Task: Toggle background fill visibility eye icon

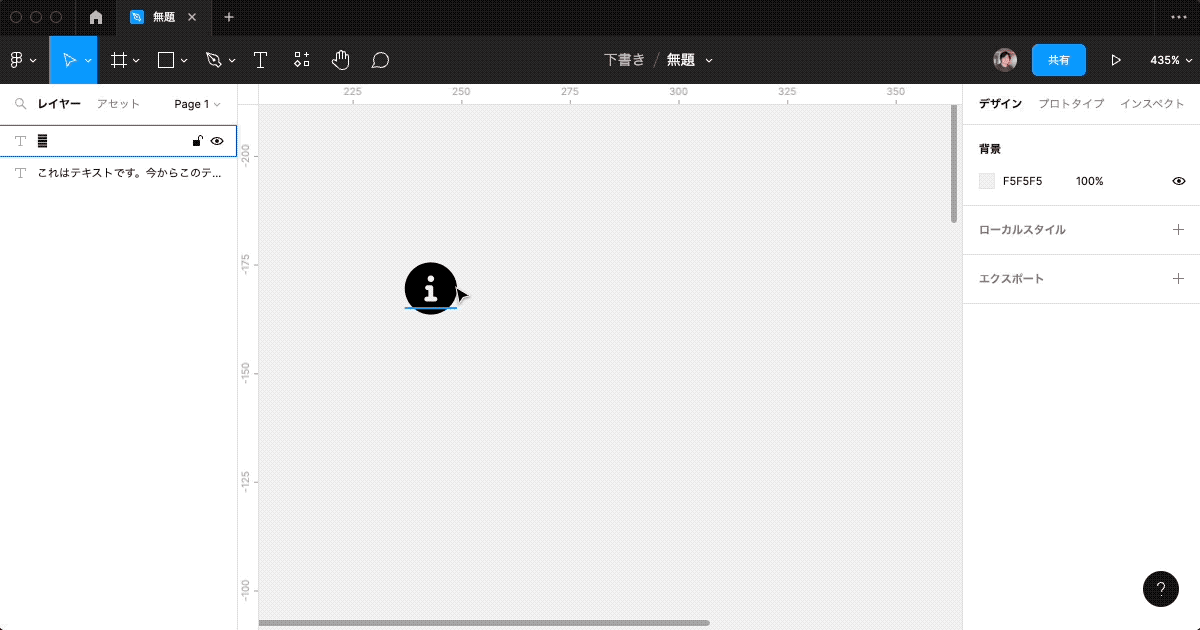Action: [1178, 180]
